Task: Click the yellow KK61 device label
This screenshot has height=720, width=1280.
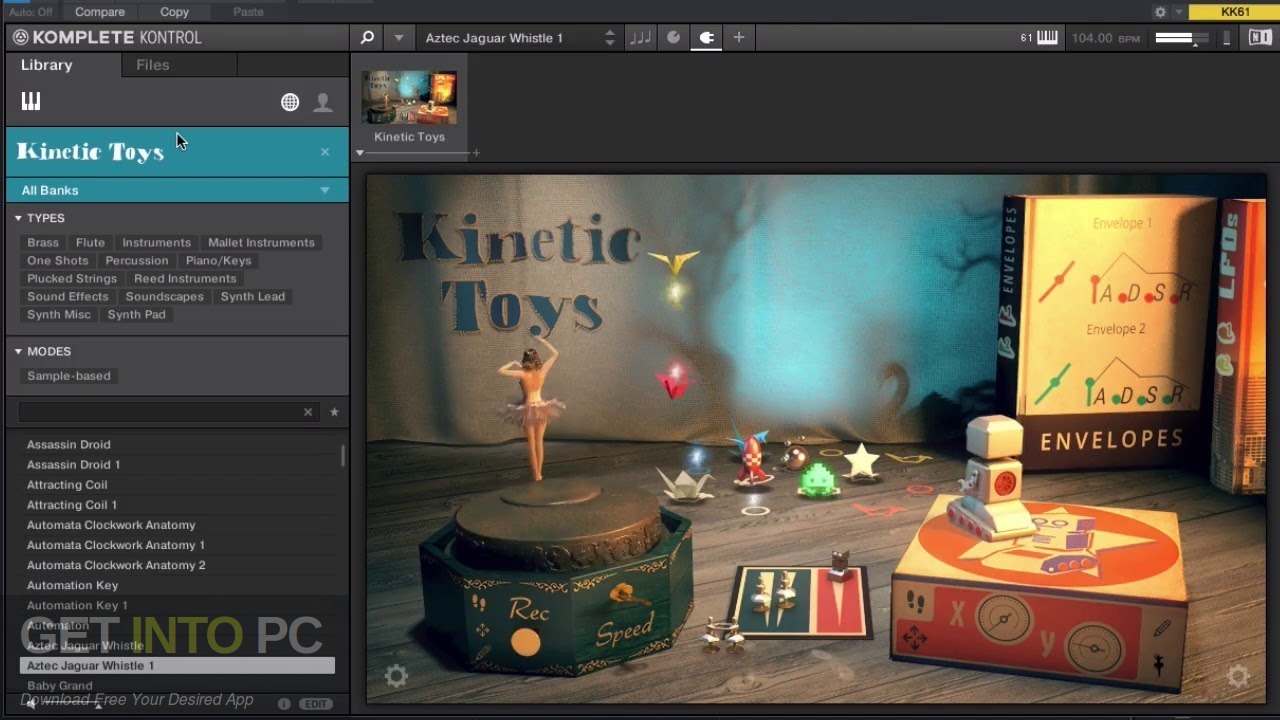Action: coord(1235,12)
